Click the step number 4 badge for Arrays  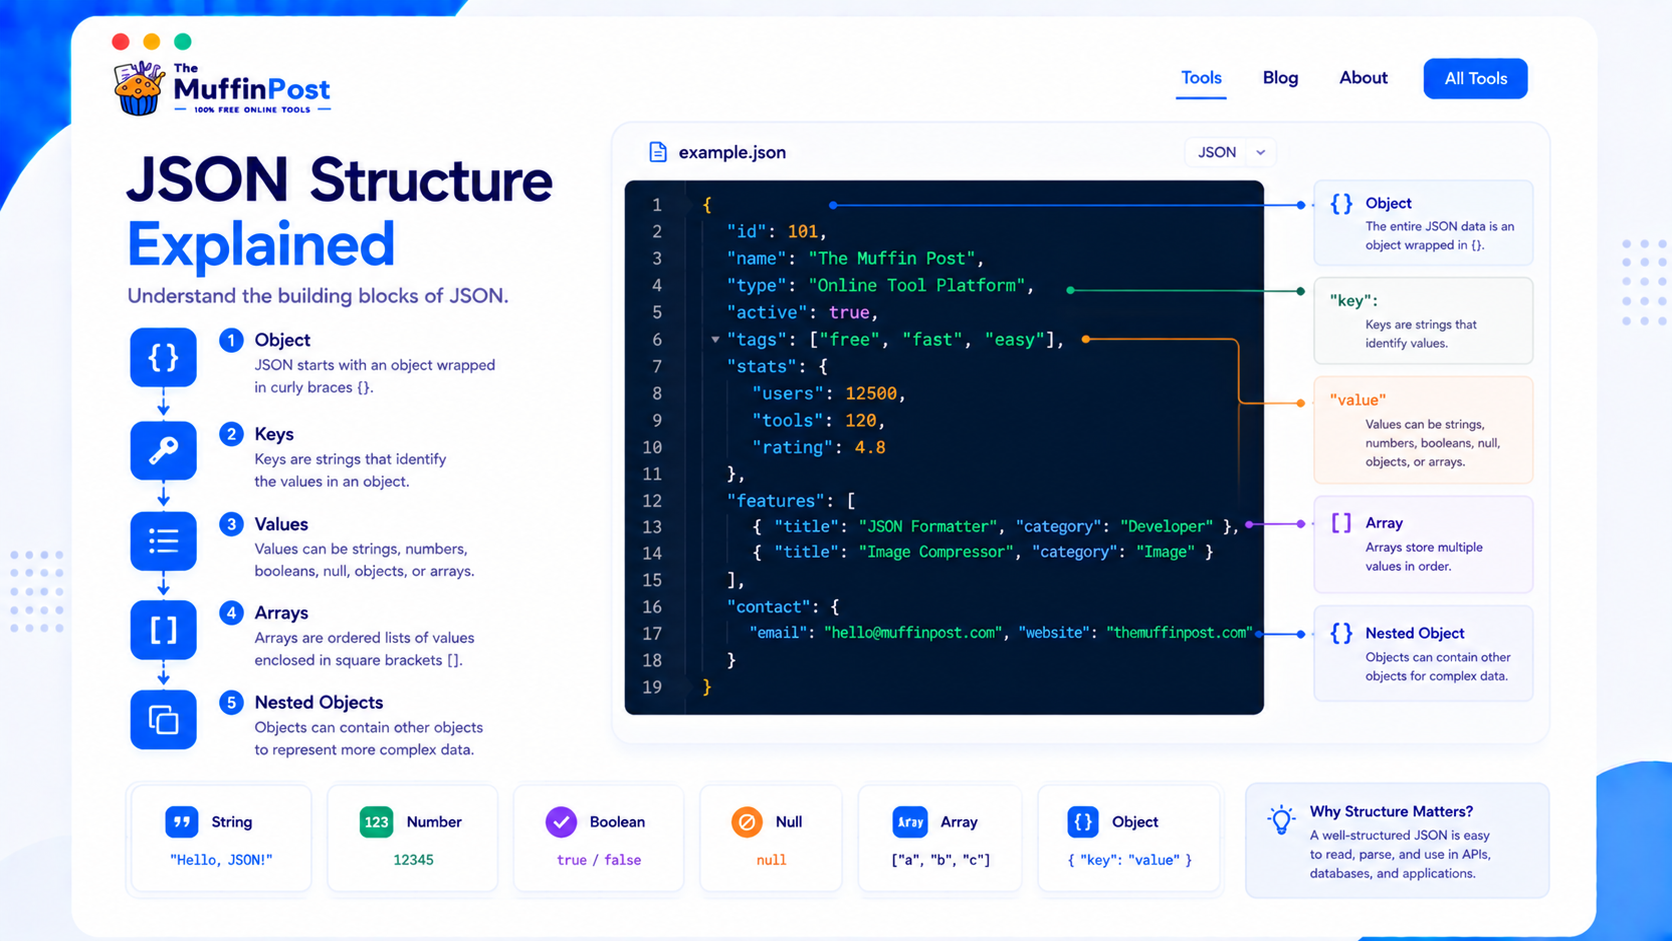click(231, 613)
